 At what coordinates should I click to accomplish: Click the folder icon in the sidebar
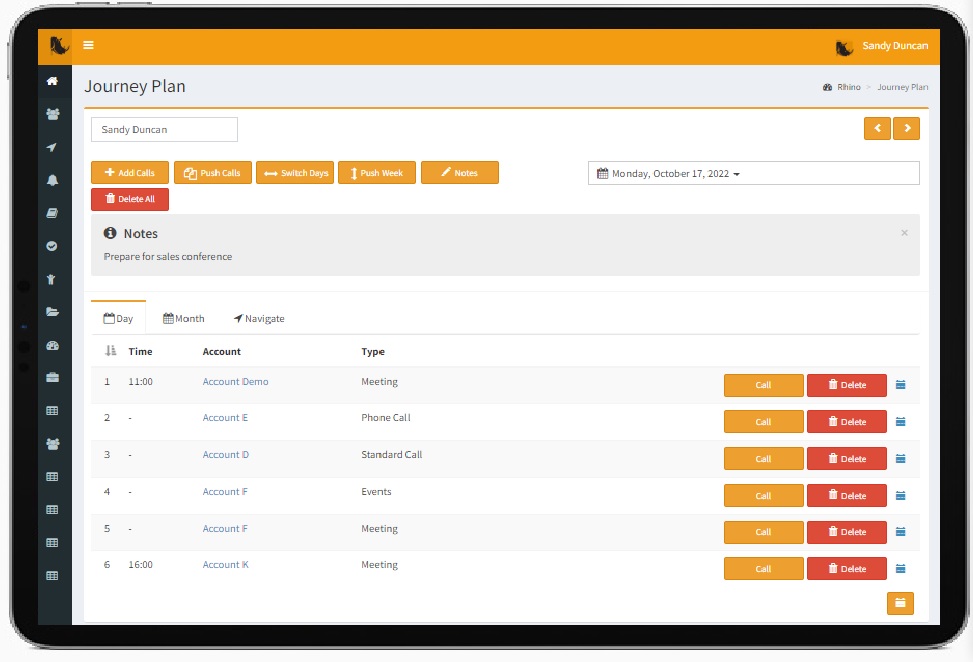[53, 312]
